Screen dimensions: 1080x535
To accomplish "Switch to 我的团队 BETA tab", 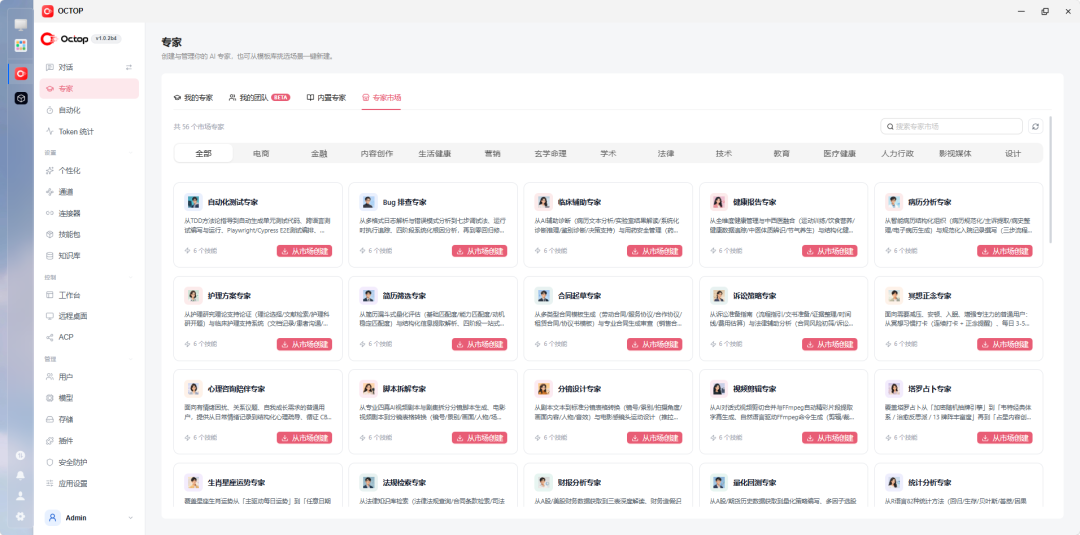I will click(260, 98).
